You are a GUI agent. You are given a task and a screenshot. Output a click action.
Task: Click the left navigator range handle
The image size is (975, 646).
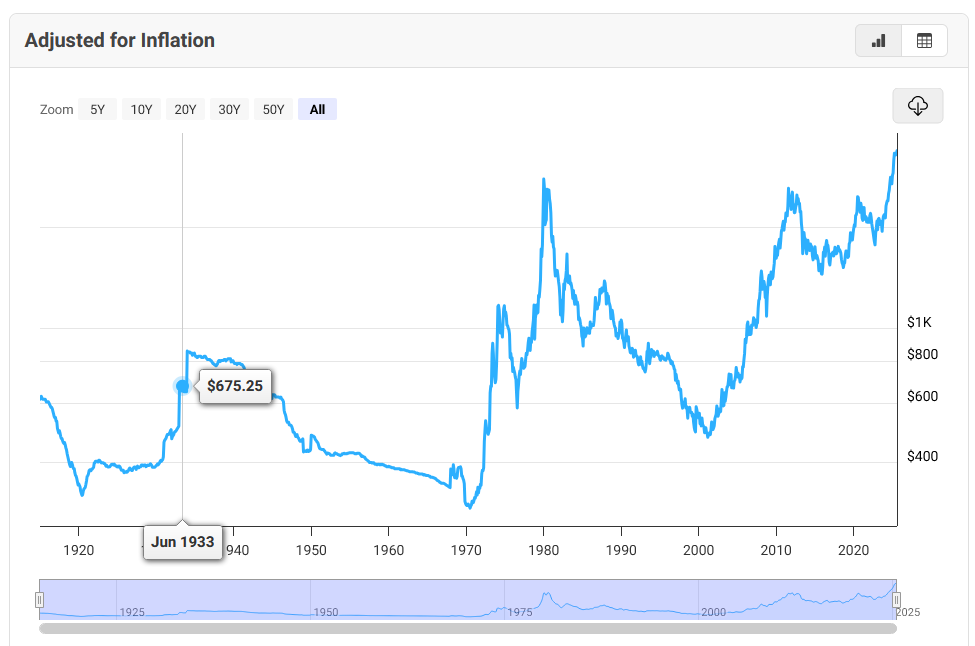(40, 599)
